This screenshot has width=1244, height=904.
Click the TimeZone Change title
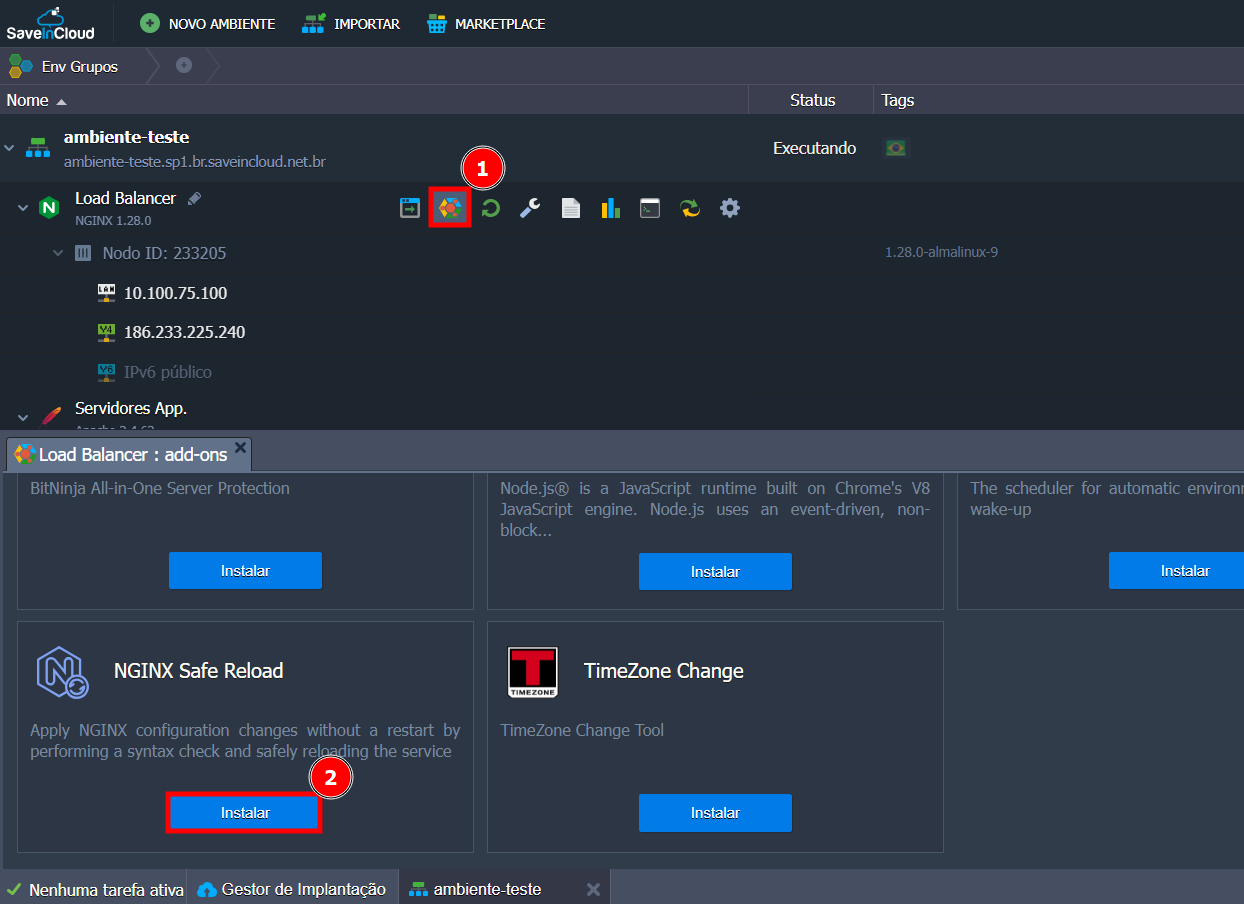(664, 671)
